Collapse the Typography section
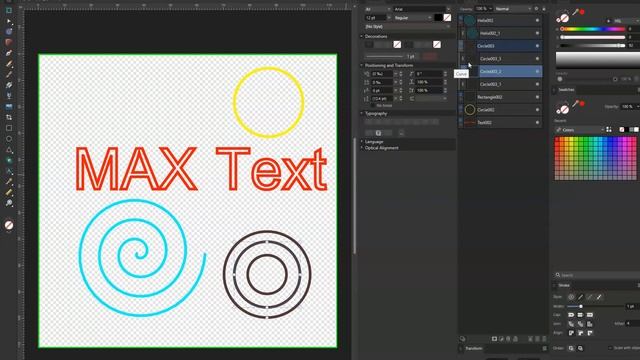 tap(362, 113)
